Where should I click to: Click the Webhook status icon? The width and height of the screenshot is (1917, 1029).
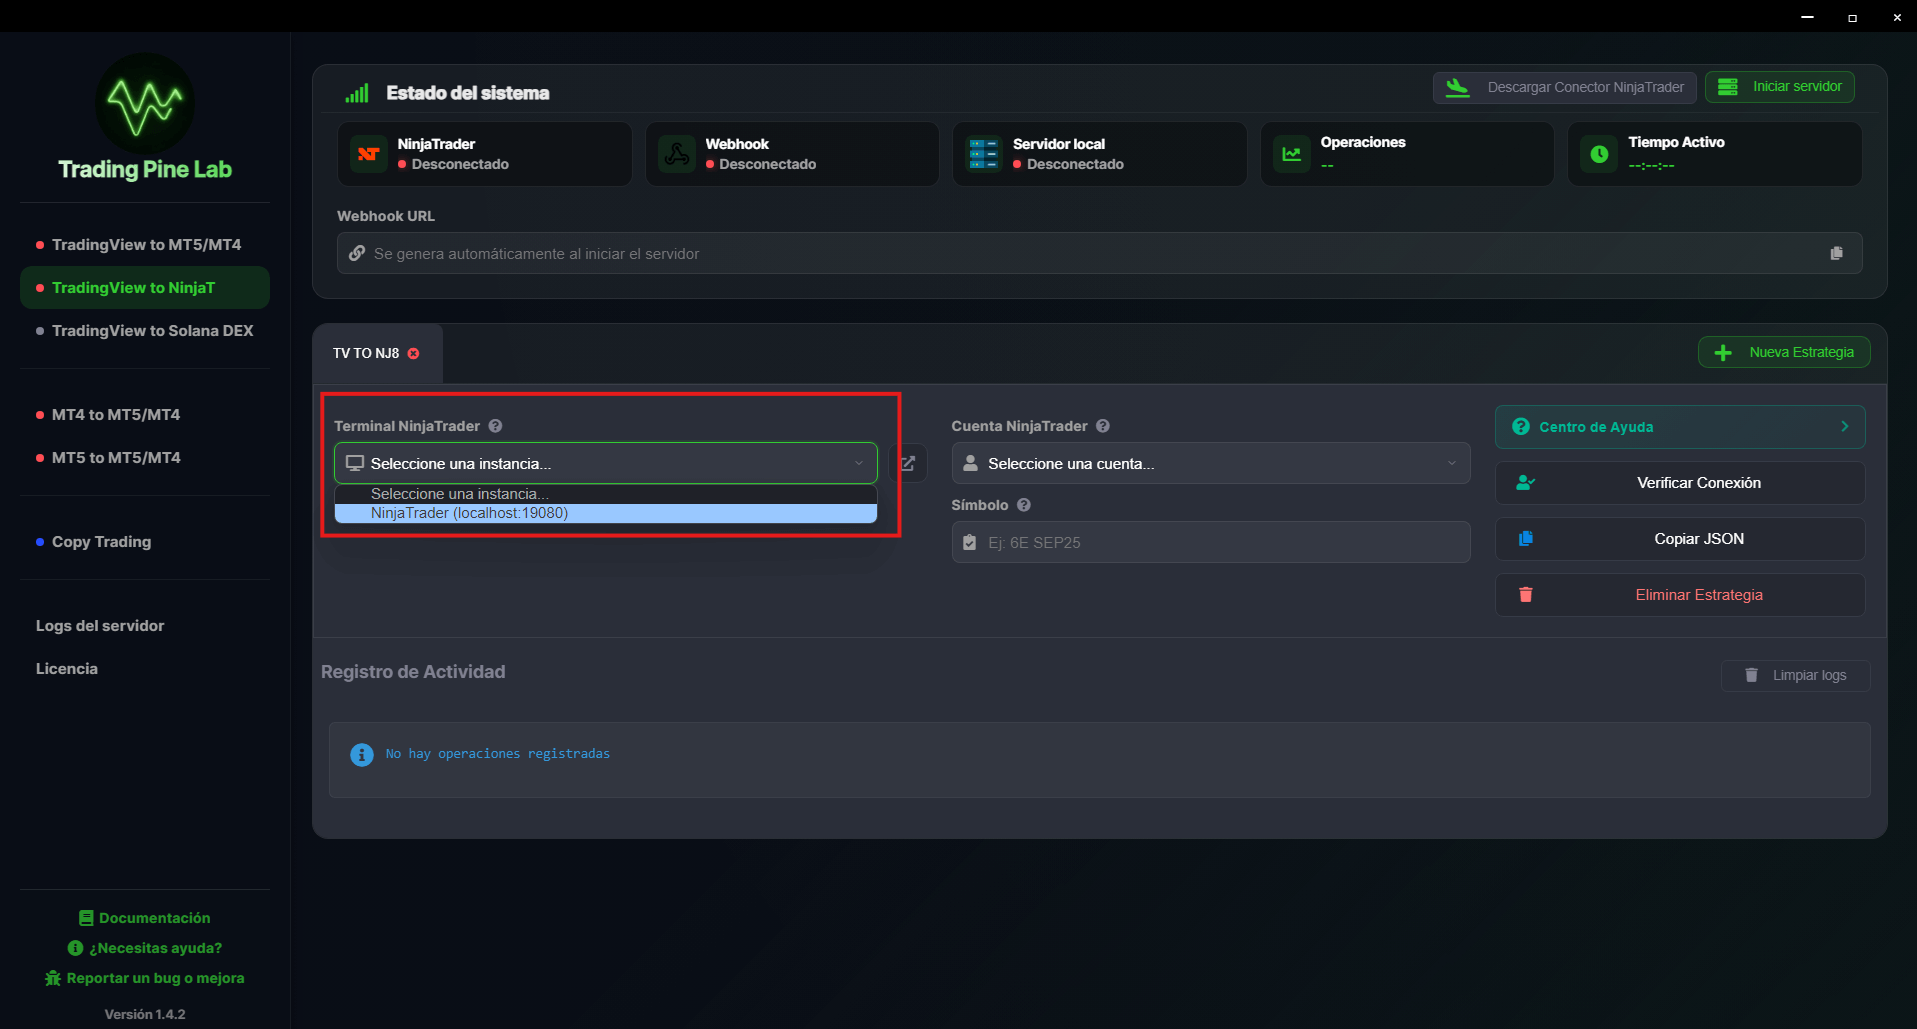click(x=677, y=154)
